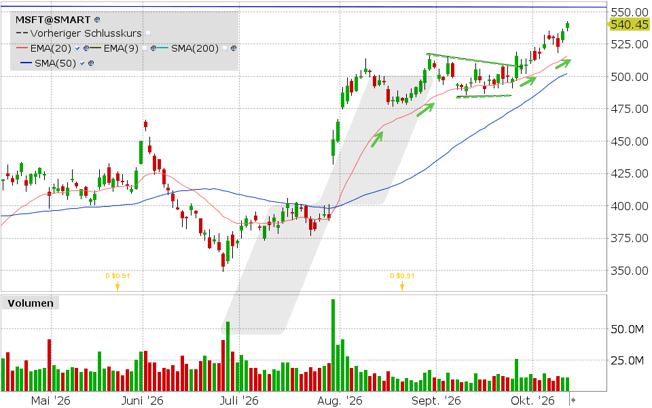
Task: Click the Vorheriger Schlusskurs legend label
Action: point(86,33)
